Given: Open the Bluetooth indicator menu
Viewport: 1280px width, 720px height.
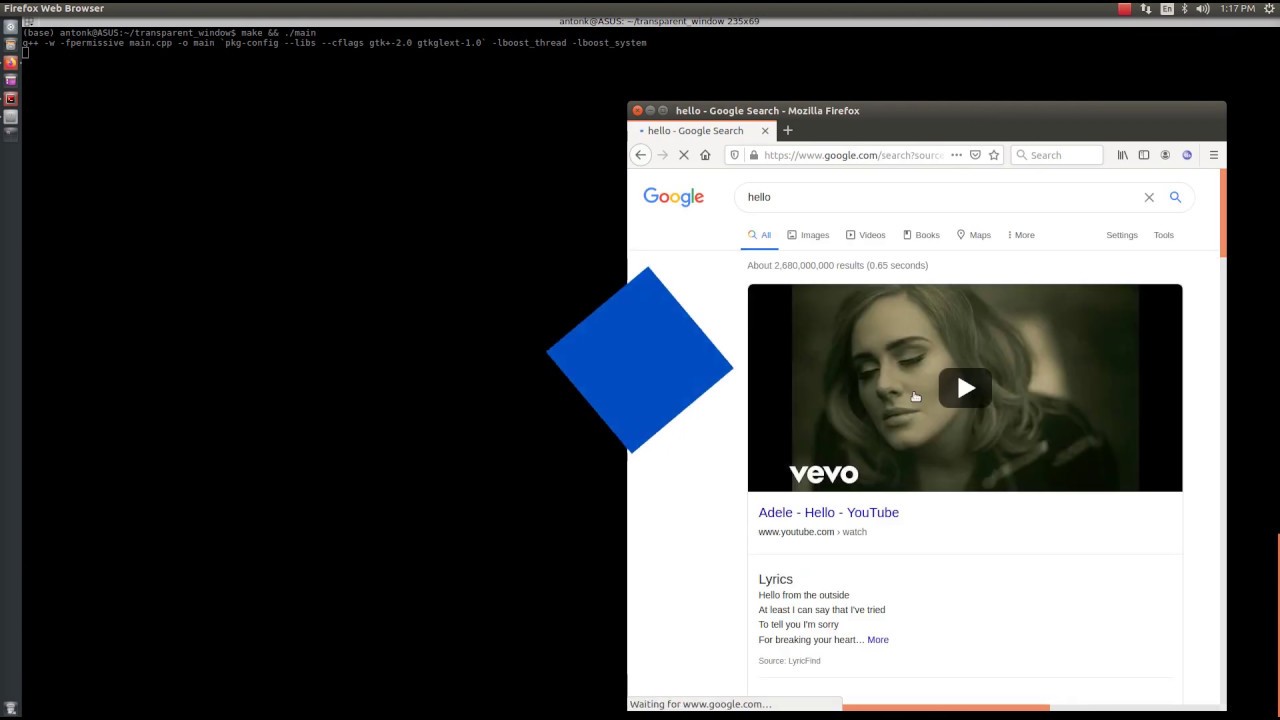Looking at the screenshot, I should point(1184,8).
